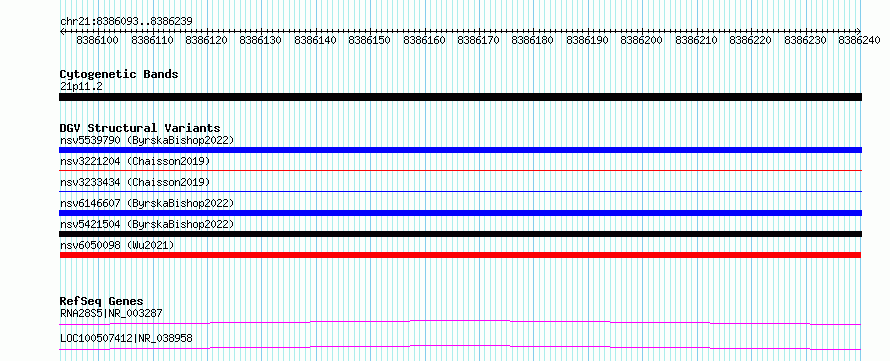Click ruler position 8386170
This screenshot has width=890, height=361.
(478, 40)
